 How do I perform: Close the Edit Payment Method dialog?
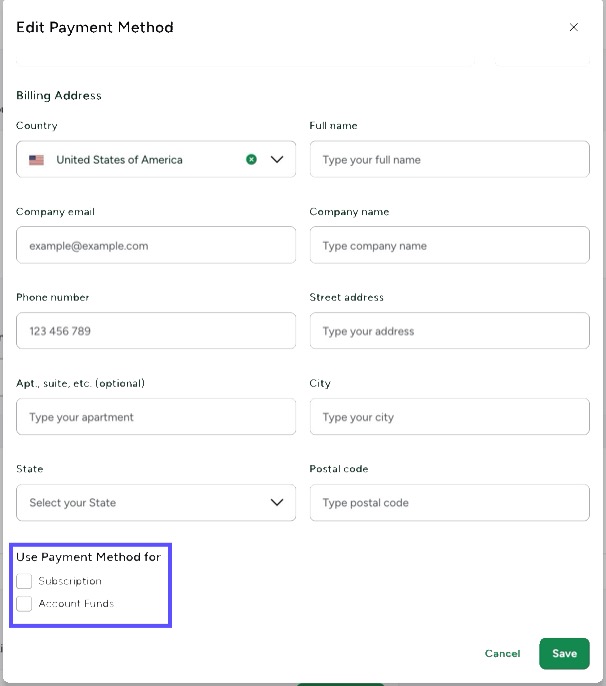[573, 28]
